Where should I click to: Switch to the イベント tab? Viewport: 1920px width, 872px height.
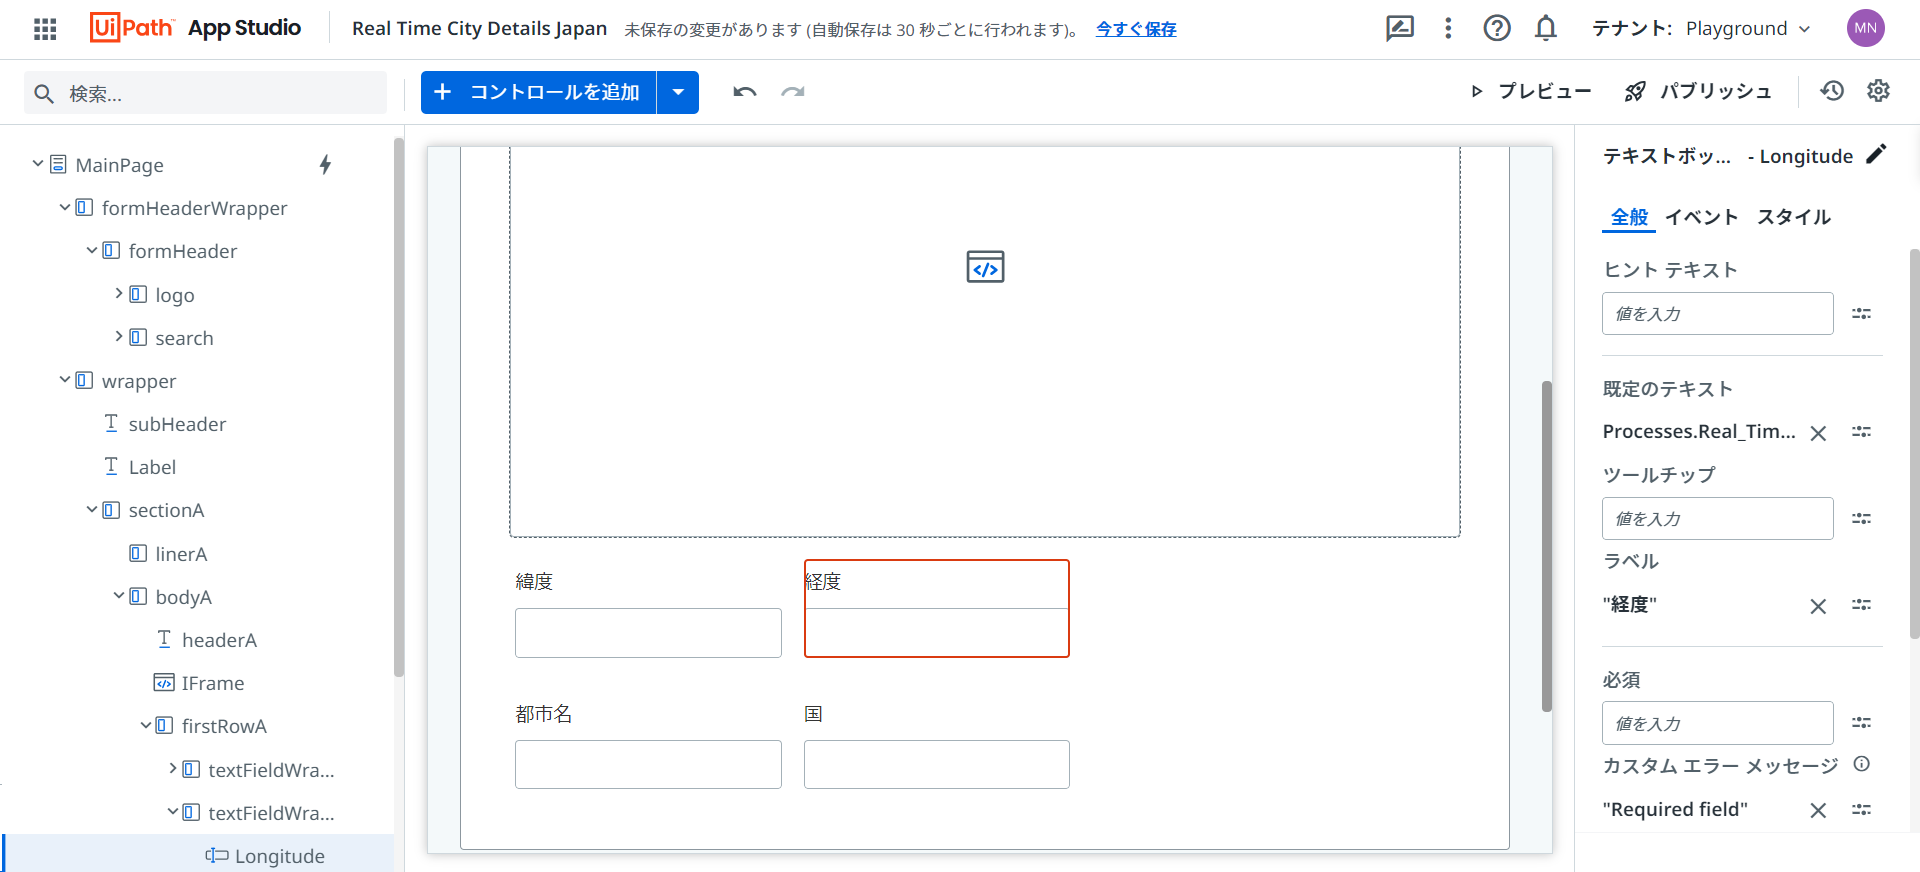click(x=1701, y=217)
